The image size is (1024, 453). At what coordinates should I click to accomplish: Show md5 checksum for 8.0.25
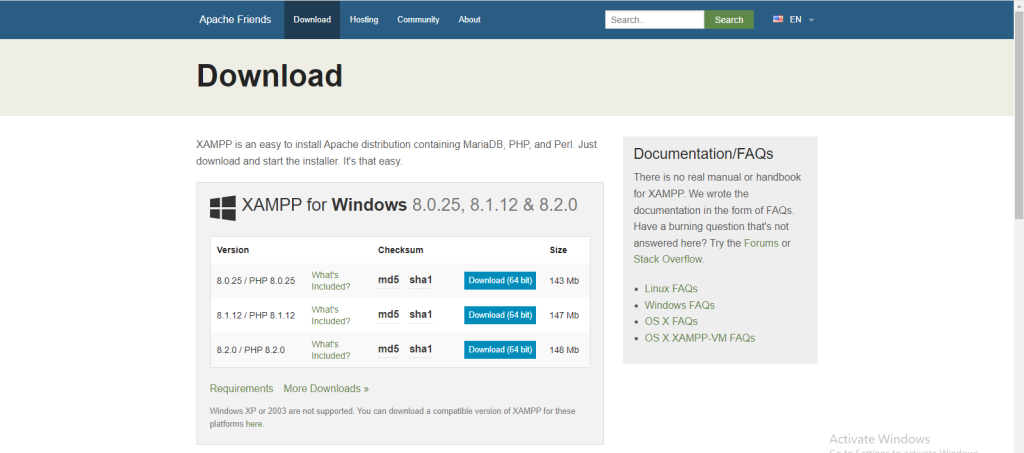(389, 280)
